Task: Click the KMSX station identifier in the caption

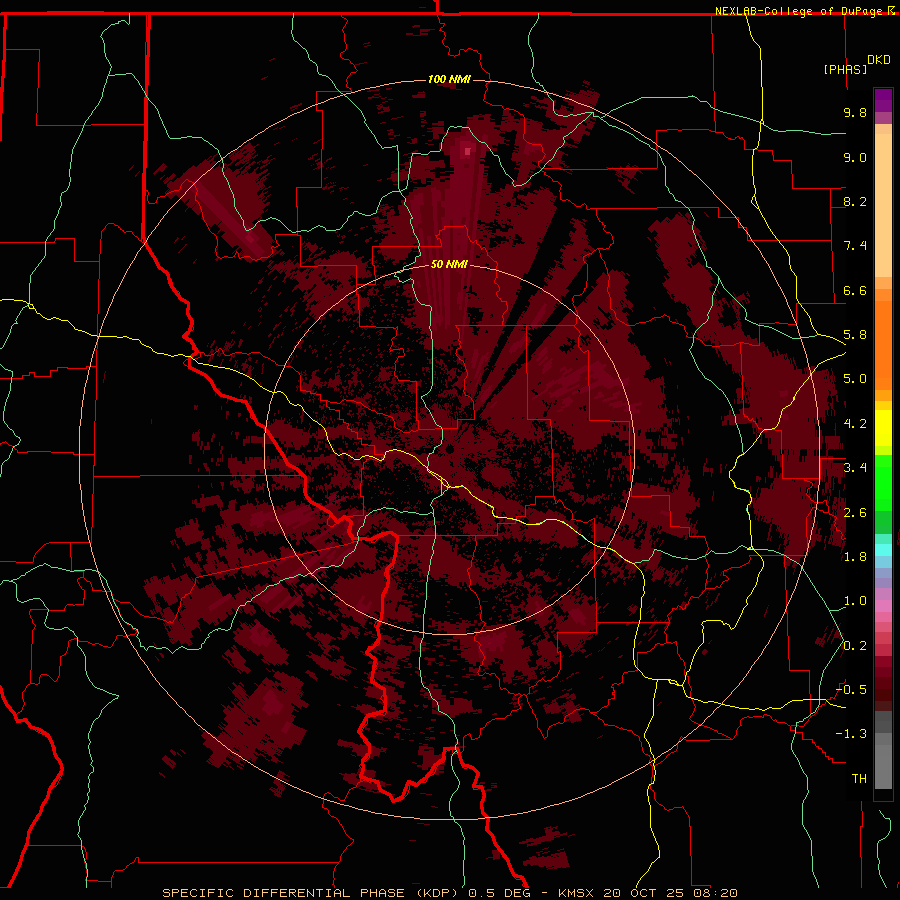Action: point(576,893)
